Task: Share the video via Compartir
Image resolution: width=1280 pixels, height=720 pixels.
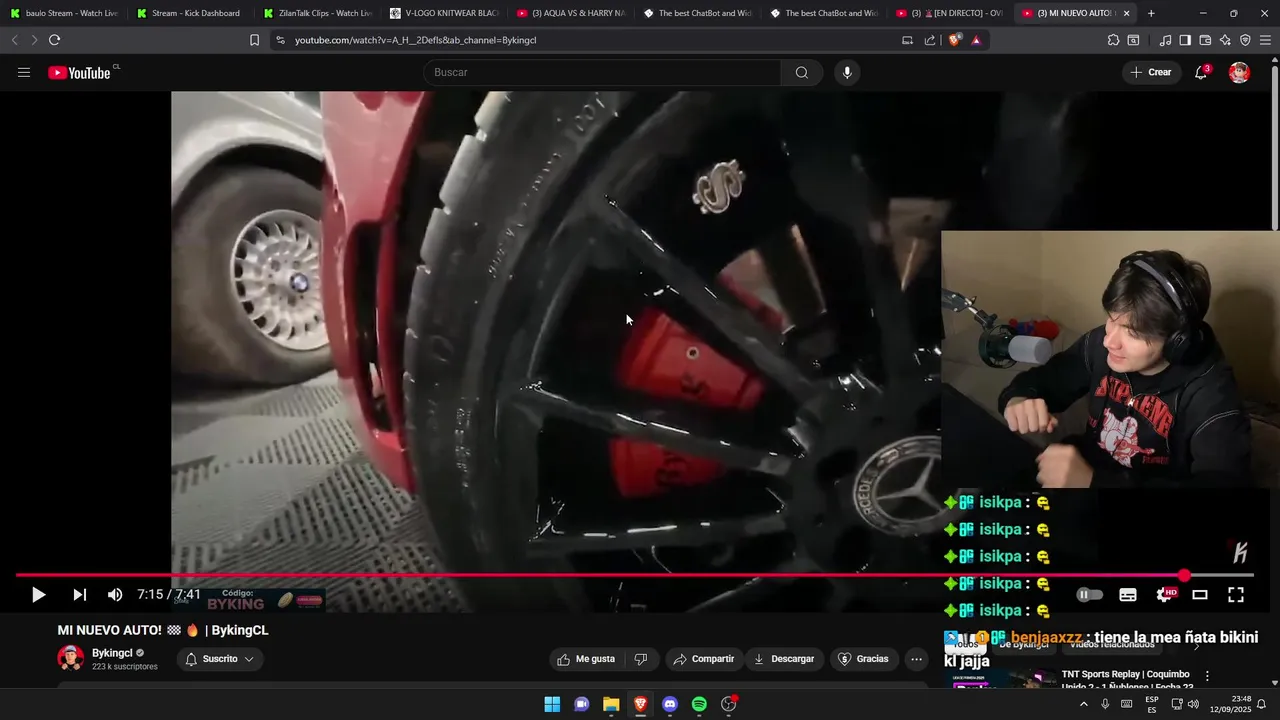Action: (704, 659)
